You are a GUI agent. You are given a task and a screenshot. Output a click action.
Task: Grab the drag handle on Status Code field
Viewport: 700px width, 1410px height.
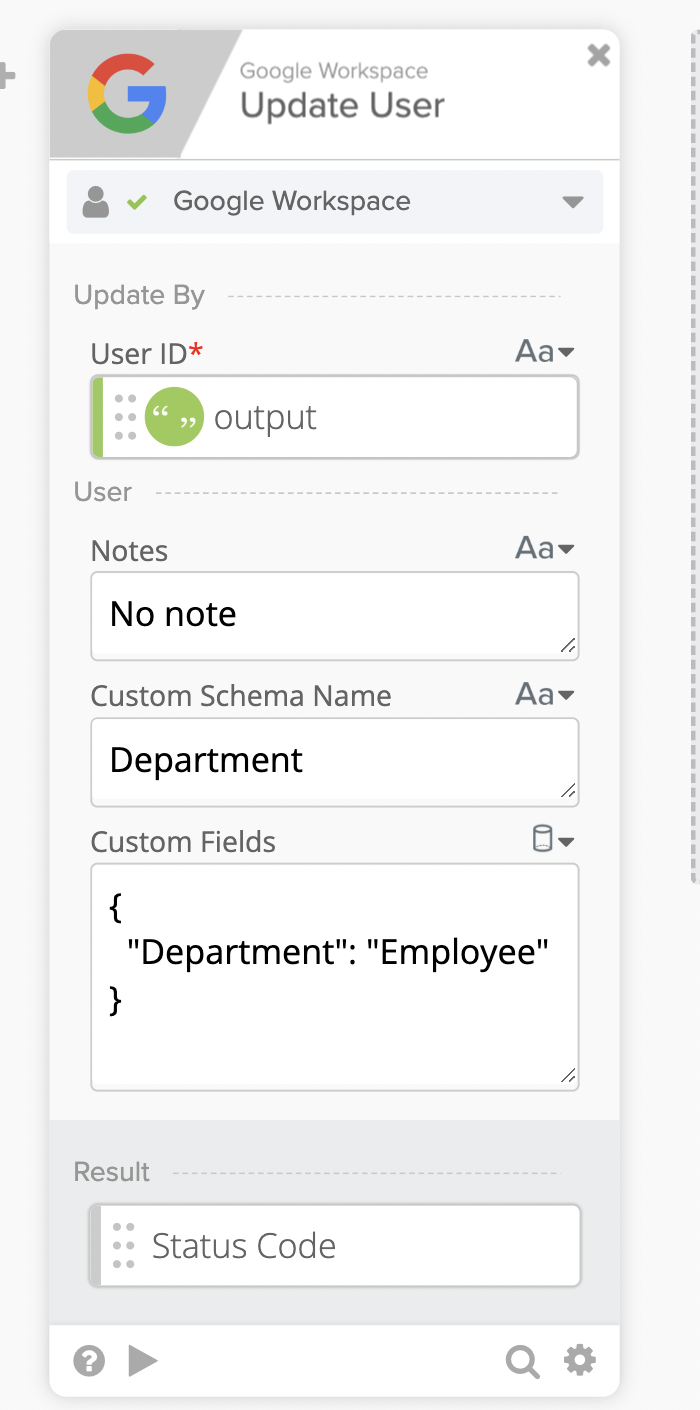124,1245
